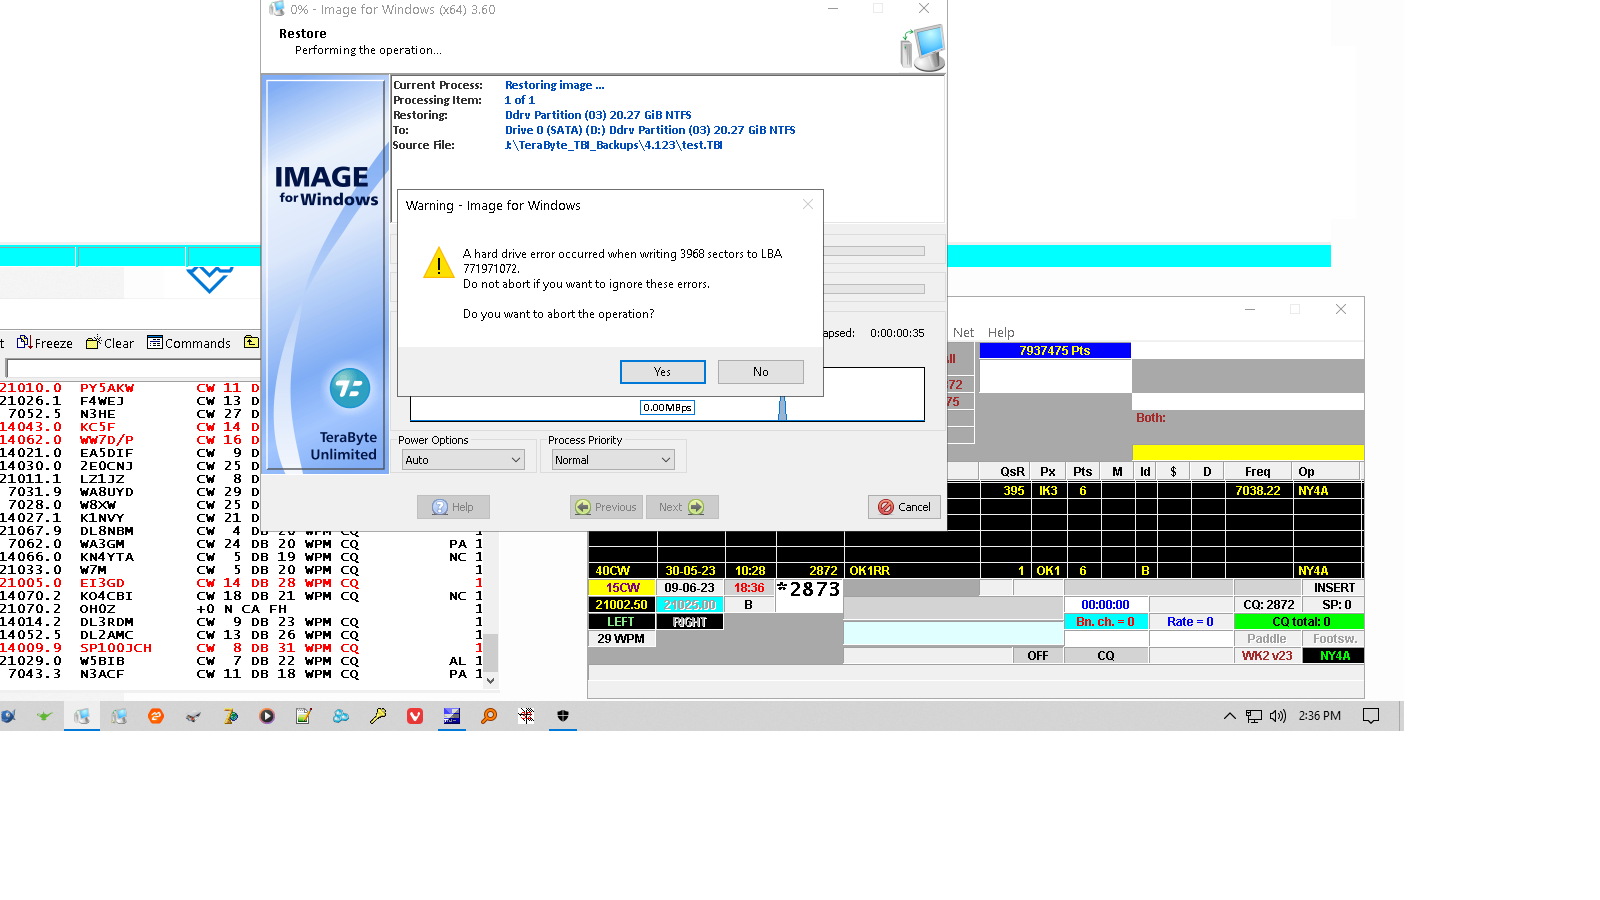This screenshot has height=900, width=1600.
Task: Open the Power Options dropdown set to Auto
Action: pos(463,460)
